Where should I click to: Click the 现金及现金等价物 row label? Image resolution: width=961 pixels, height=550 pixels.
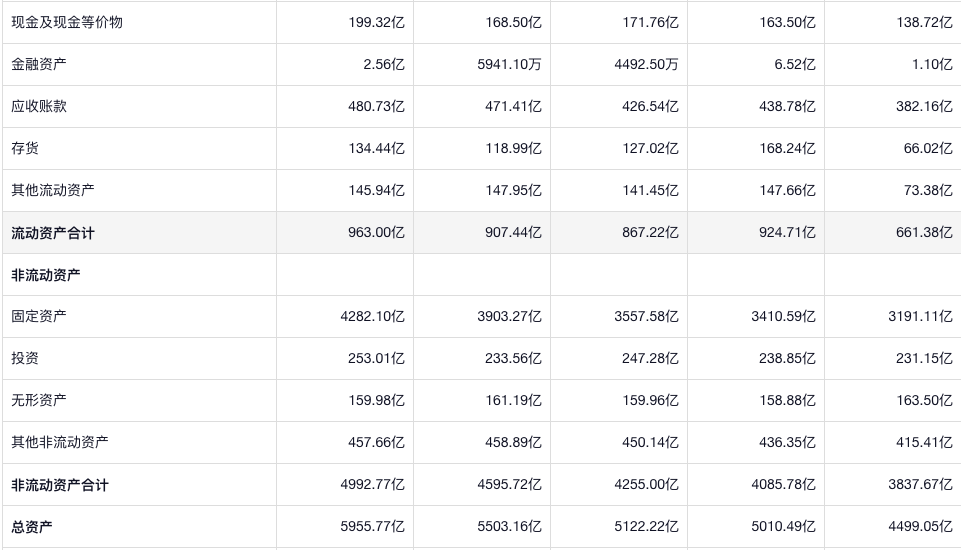tap(67, 22)
